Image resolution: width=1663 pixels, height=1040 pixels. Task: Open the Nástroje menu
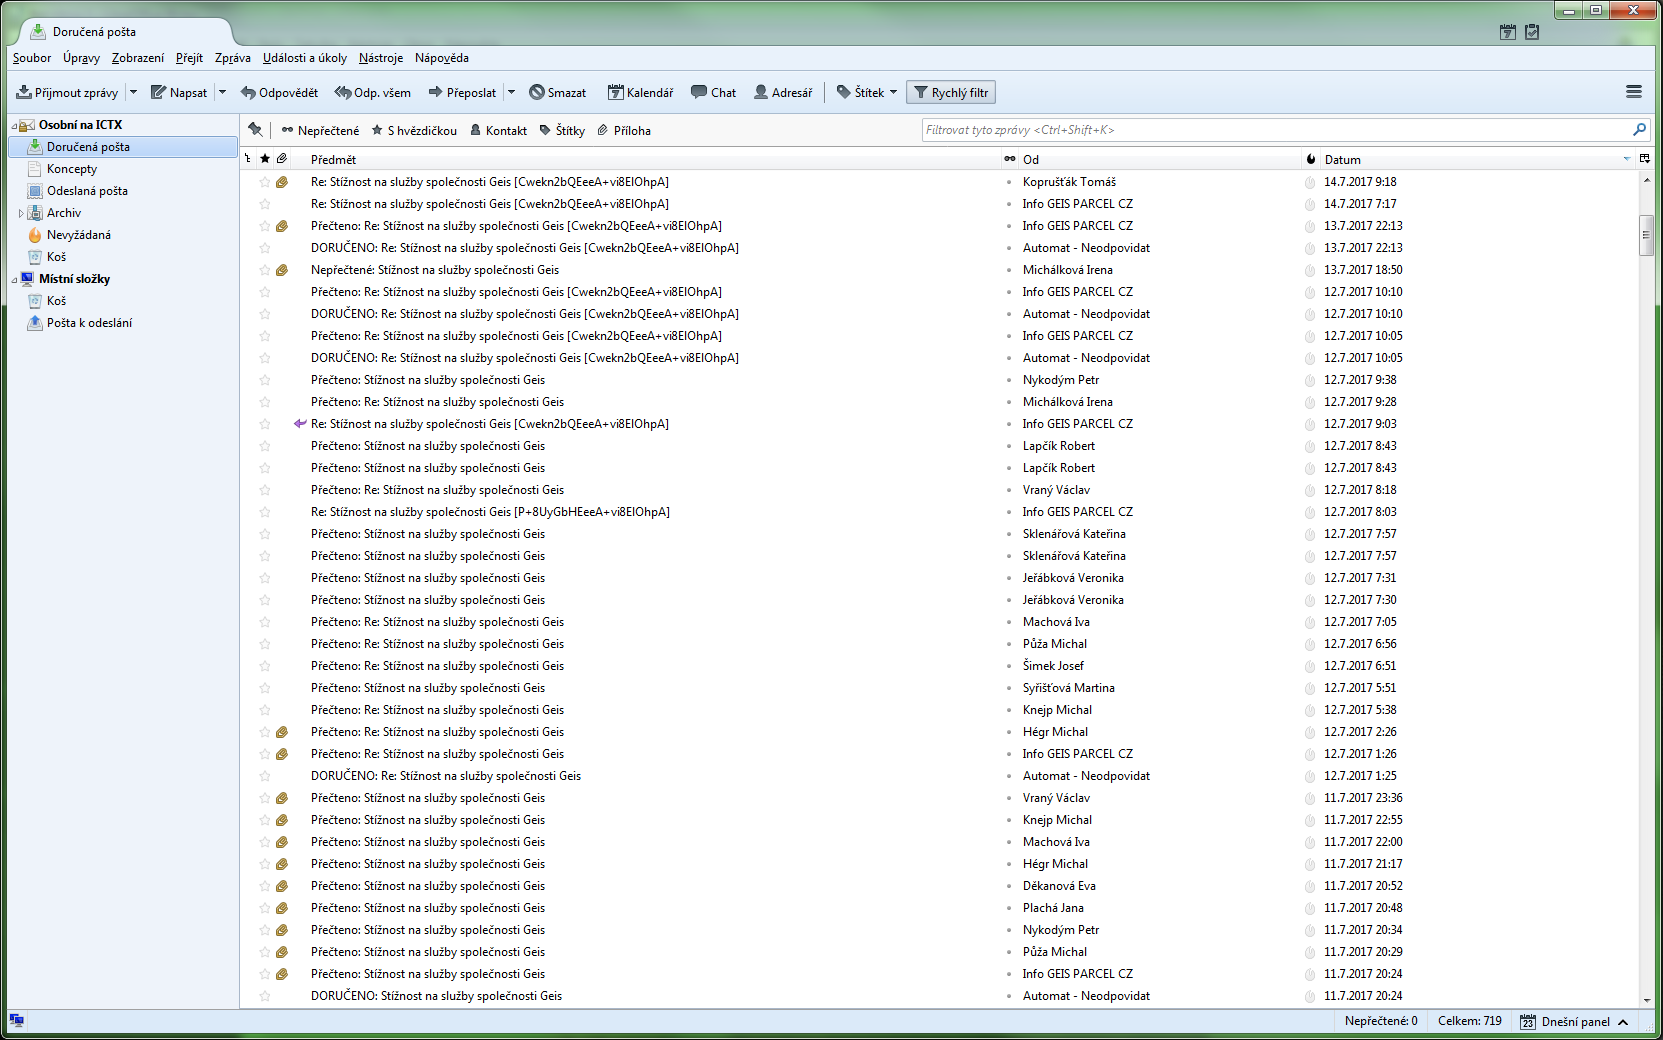pos(381,58)
